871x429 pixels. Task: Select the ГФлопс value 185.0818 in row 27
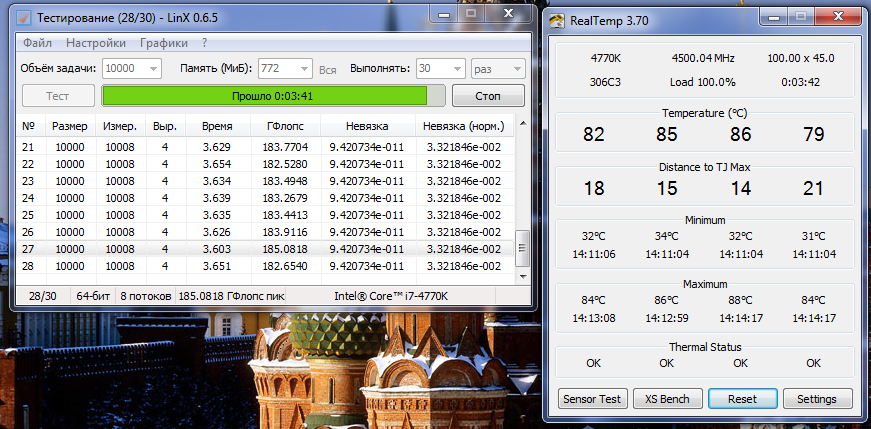click(x=287, y=248)
